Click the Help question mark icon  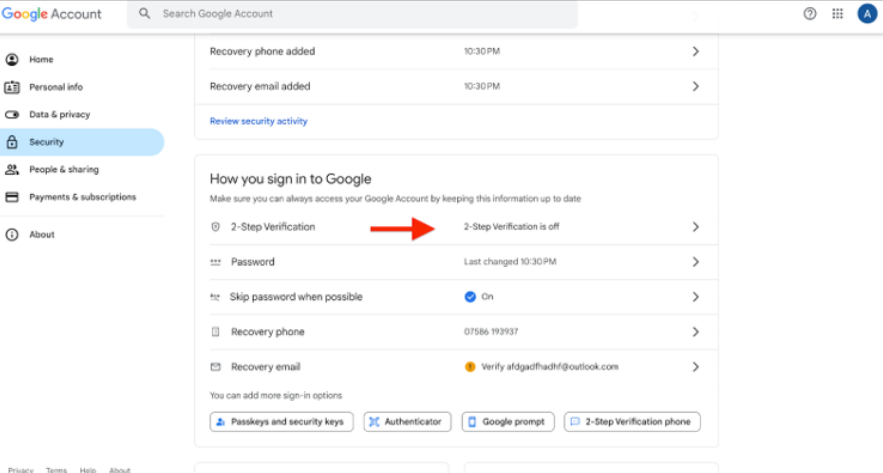[x=810, y=14]
